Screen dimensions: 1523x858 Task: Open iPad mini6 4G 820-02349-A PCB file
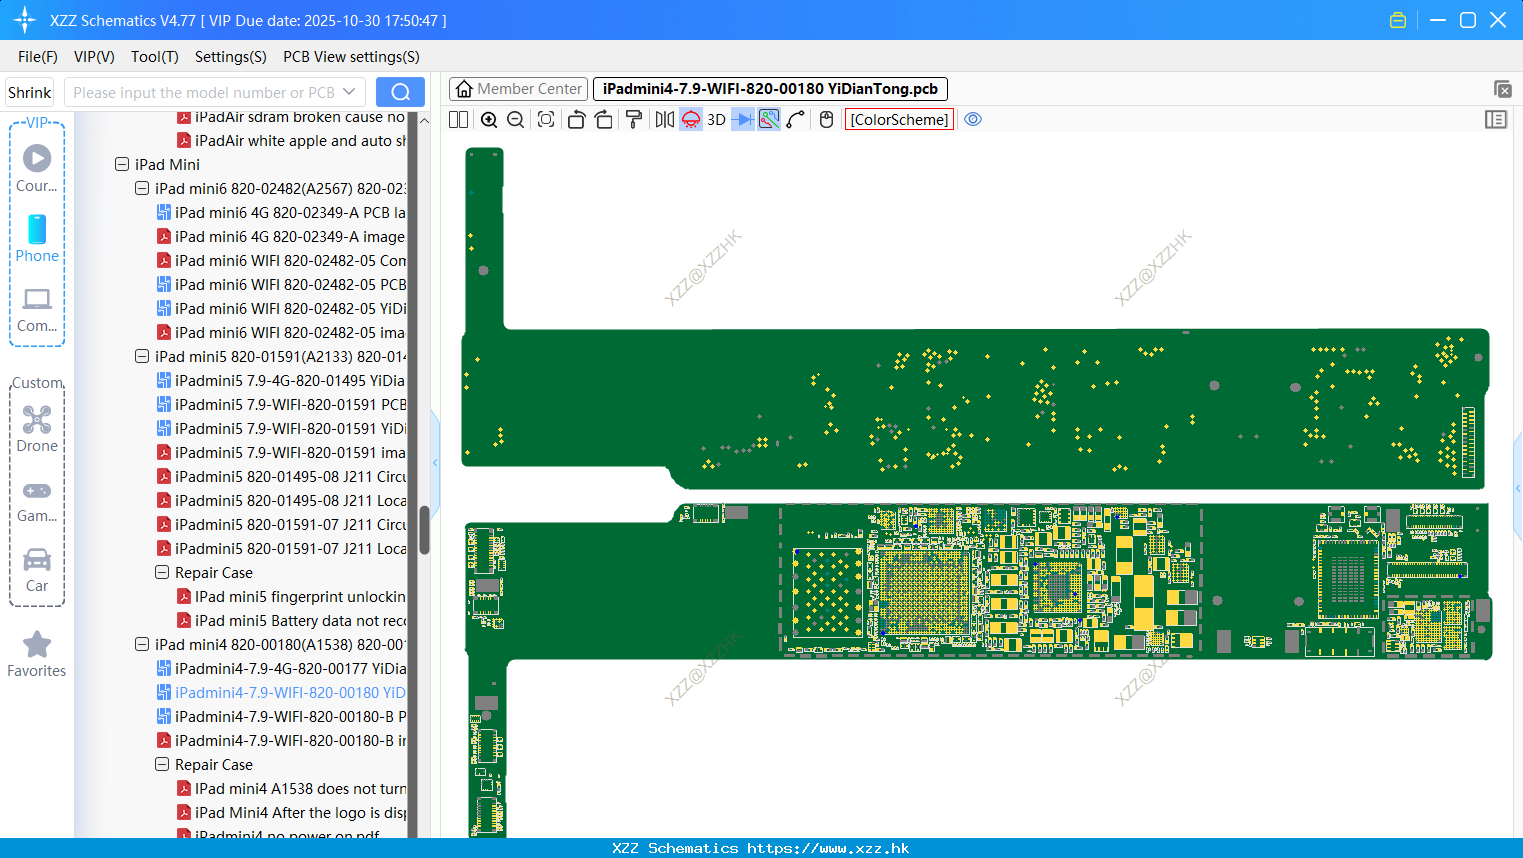282,212
